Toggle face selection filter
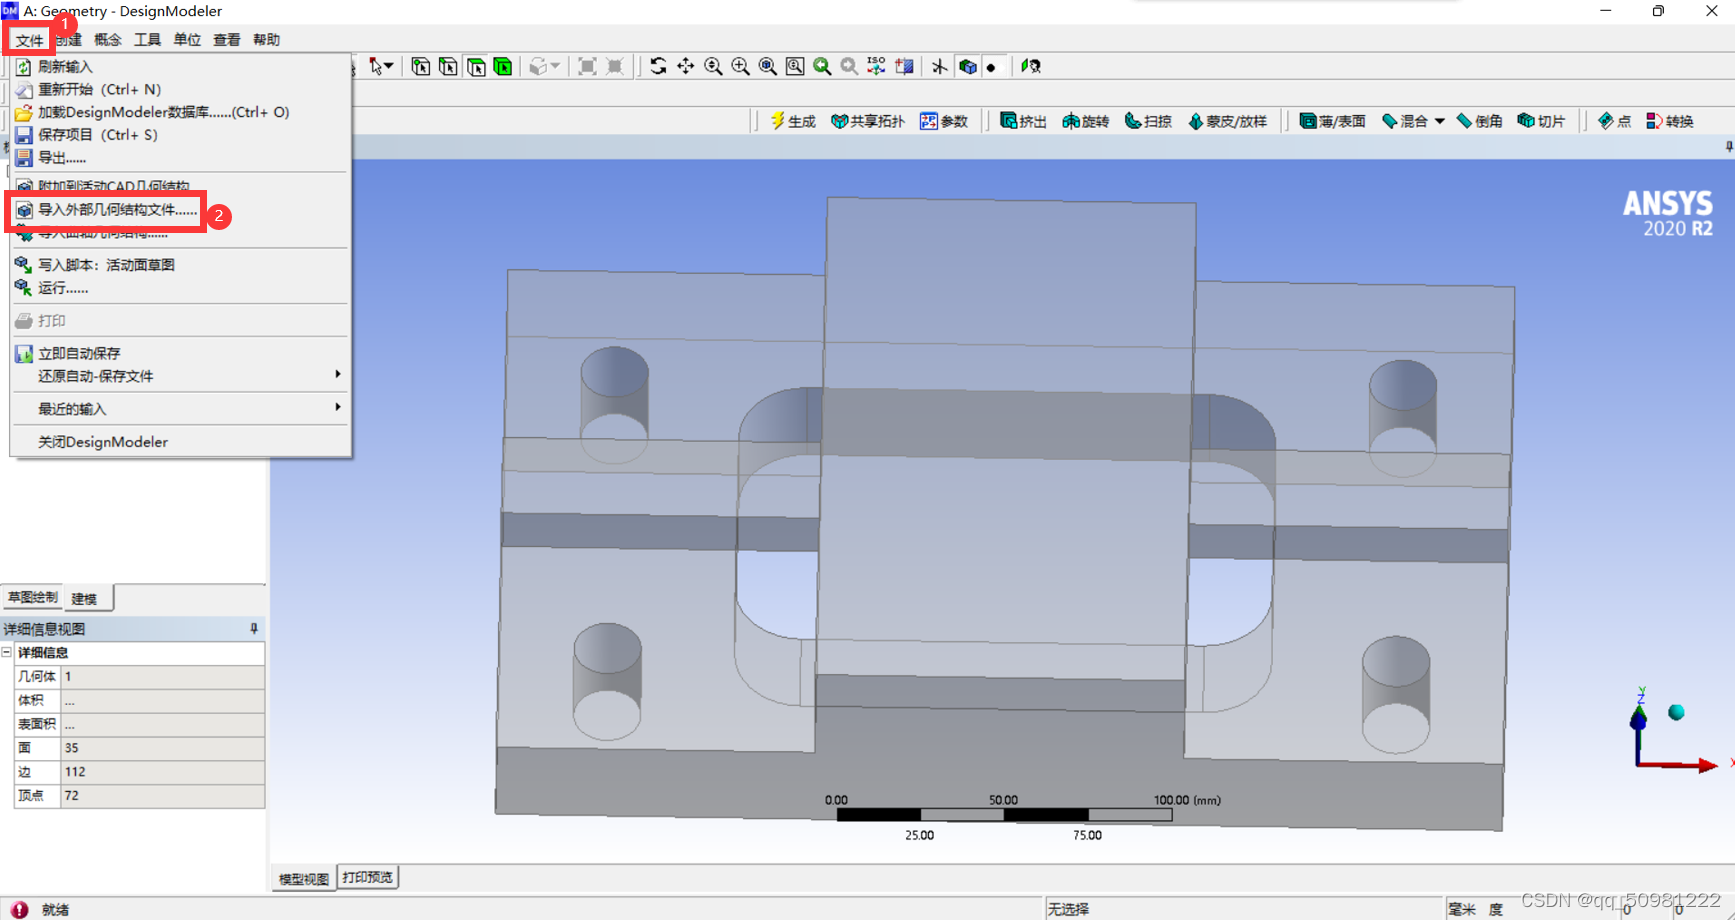This screenshot has width=1735, height=920. tap(476, 66)
